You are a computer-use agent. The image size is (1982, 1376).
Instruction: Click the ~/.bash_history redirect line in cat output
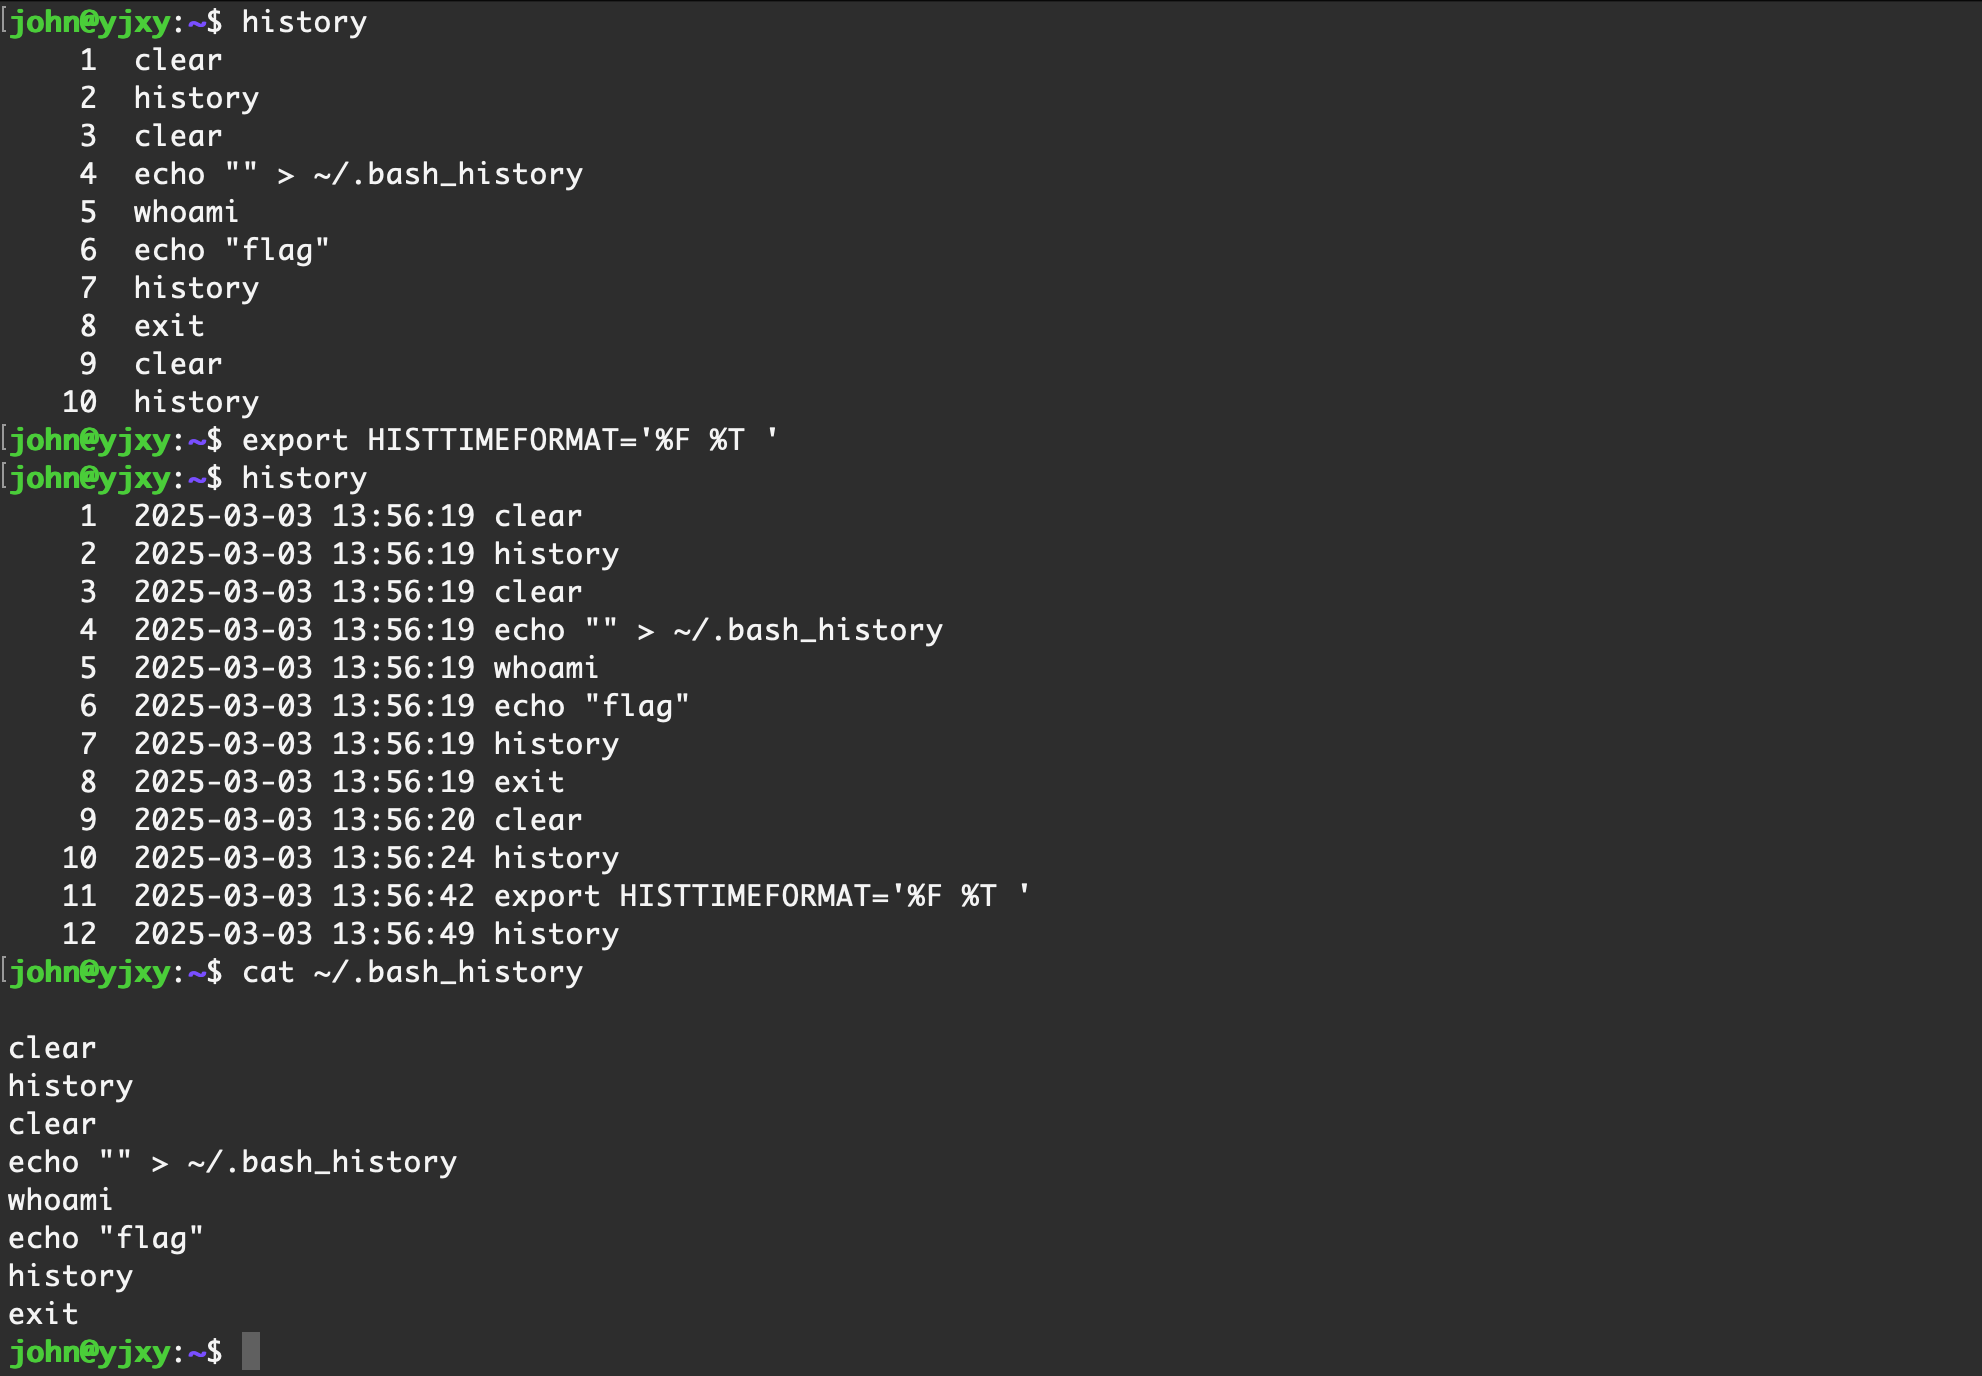(232, 1162)
